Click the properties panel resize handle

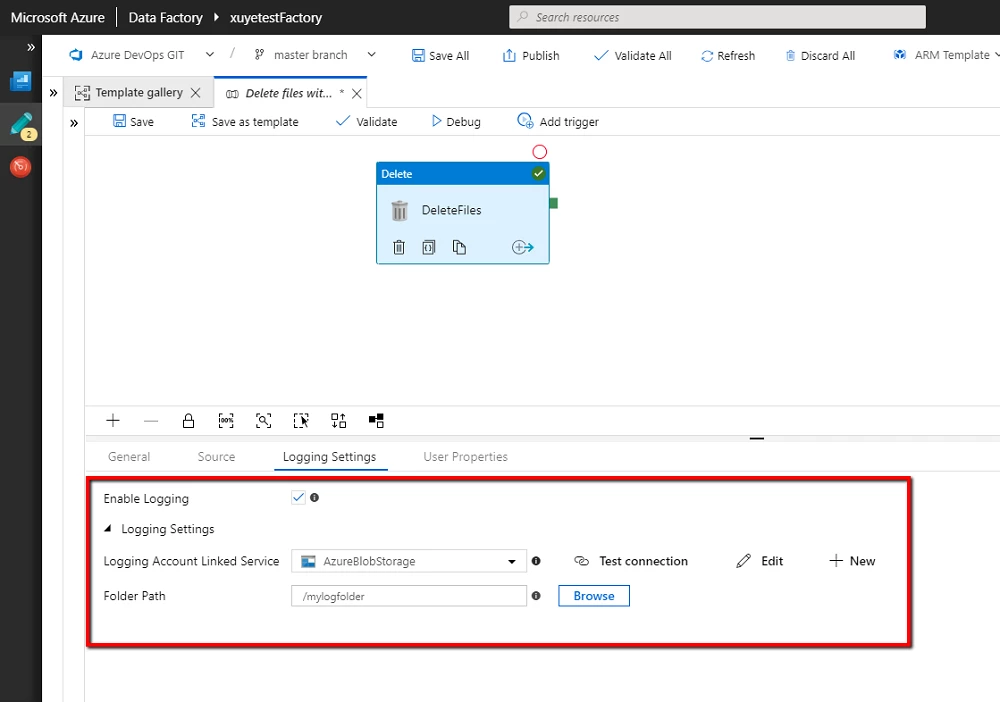(757, 439)
